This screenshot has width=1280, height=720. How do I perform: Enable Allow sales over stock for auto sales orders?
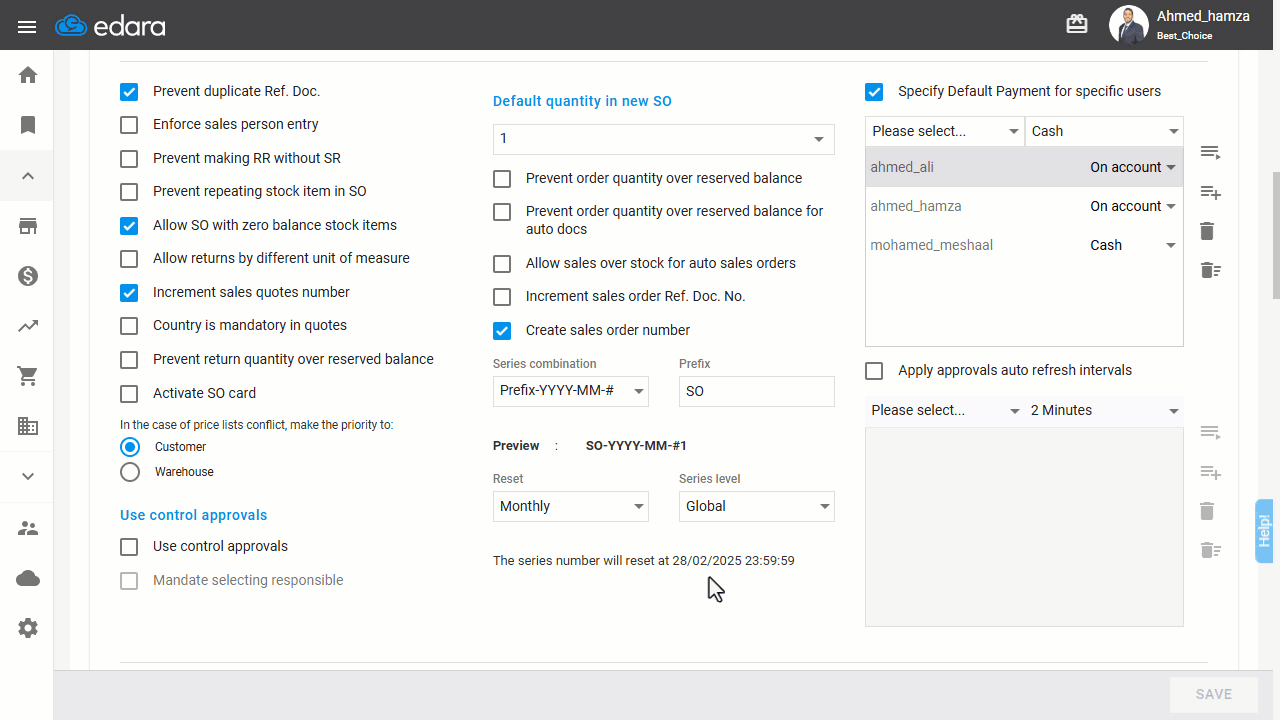click(x=502, y=264)
